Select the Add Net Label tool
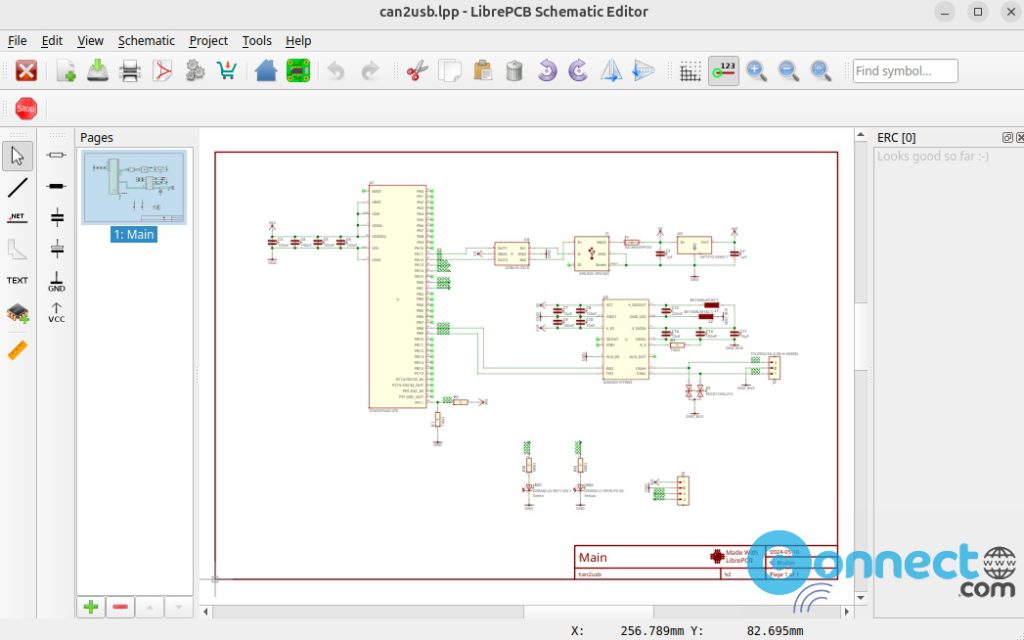Viewport: 1024px width, 640px height. tap(18, 217)
